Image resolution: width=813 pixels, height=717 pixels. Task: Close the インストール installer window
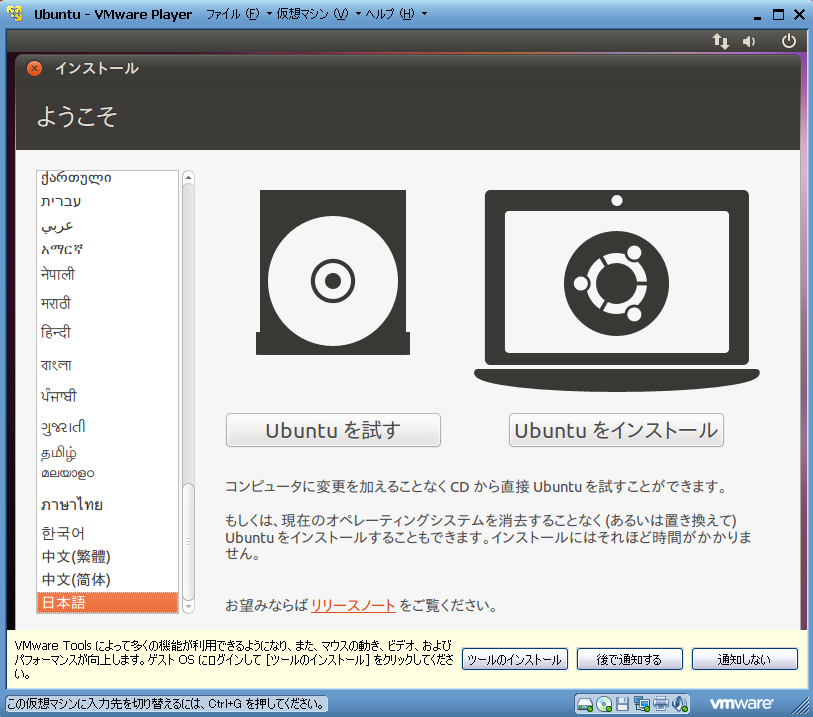[34, 68]
